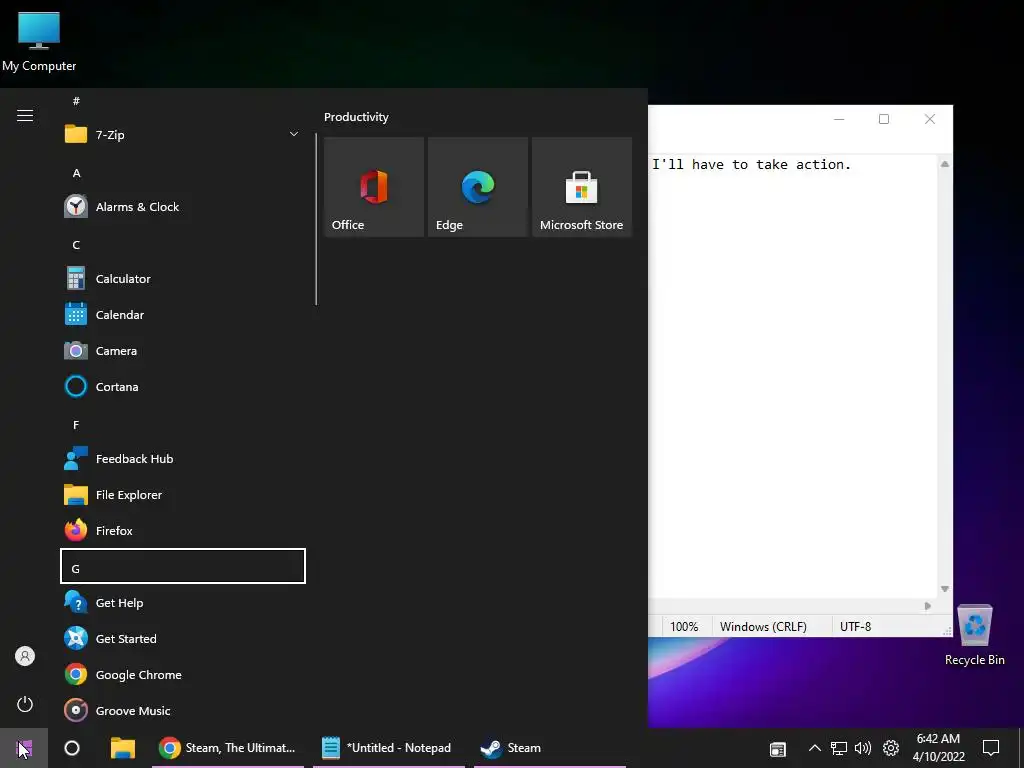This screenshot has height=768, width=1024.
Task: Click Windows (CRLF) in Notepad status bar
Action: (x=763, y=626)
